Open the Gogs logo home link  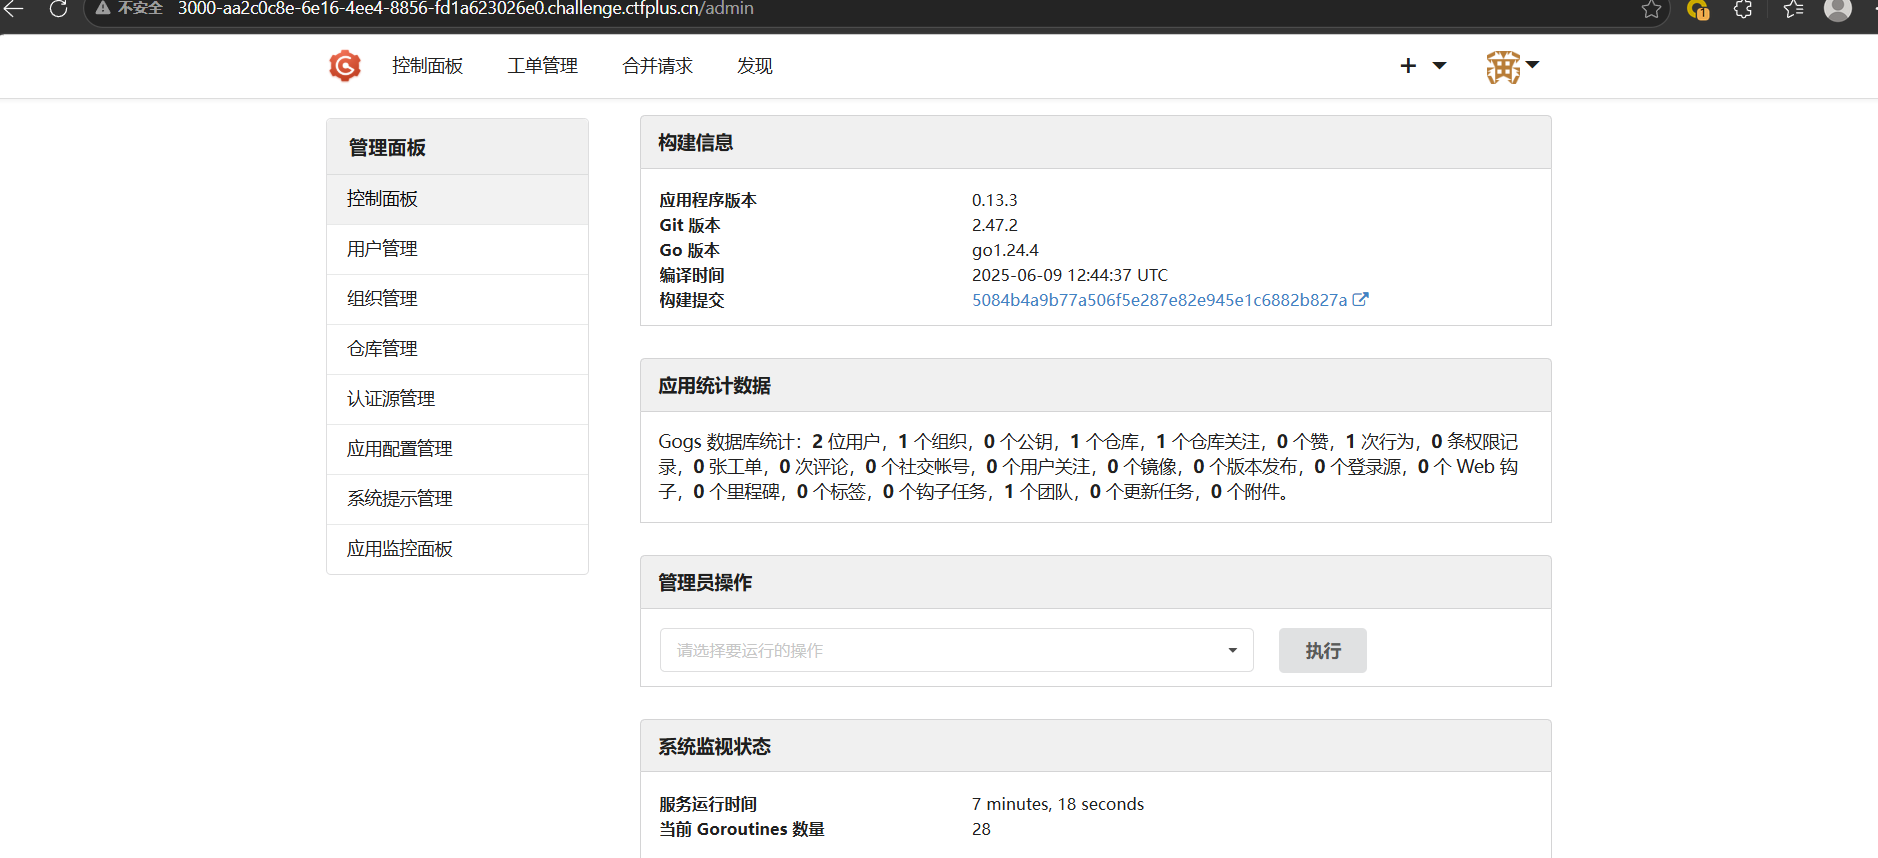pyautogui.click(x=345, y=66)
